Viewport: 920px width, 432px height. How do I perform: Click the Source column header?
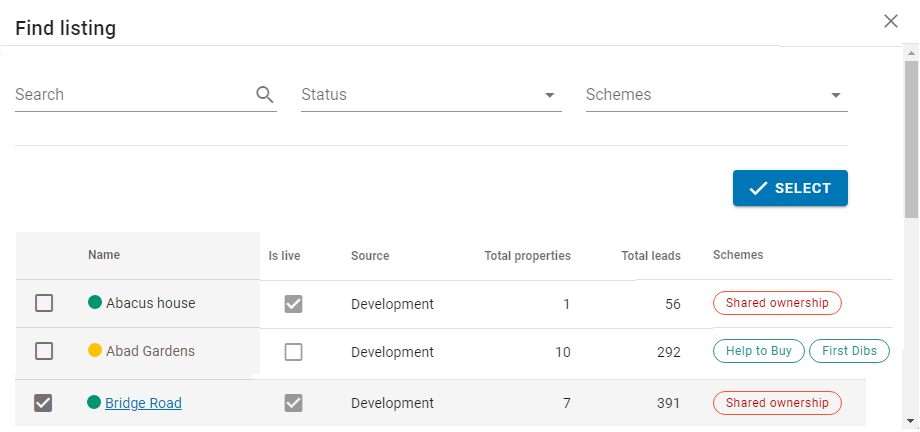click(x=370, y=256)
